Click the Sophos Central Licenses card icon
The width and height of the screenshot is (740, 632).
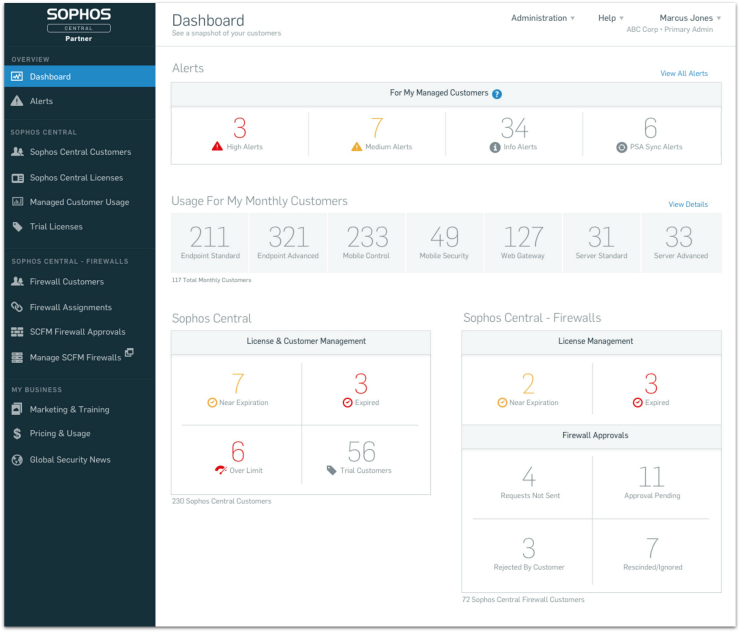click(17, 178)
